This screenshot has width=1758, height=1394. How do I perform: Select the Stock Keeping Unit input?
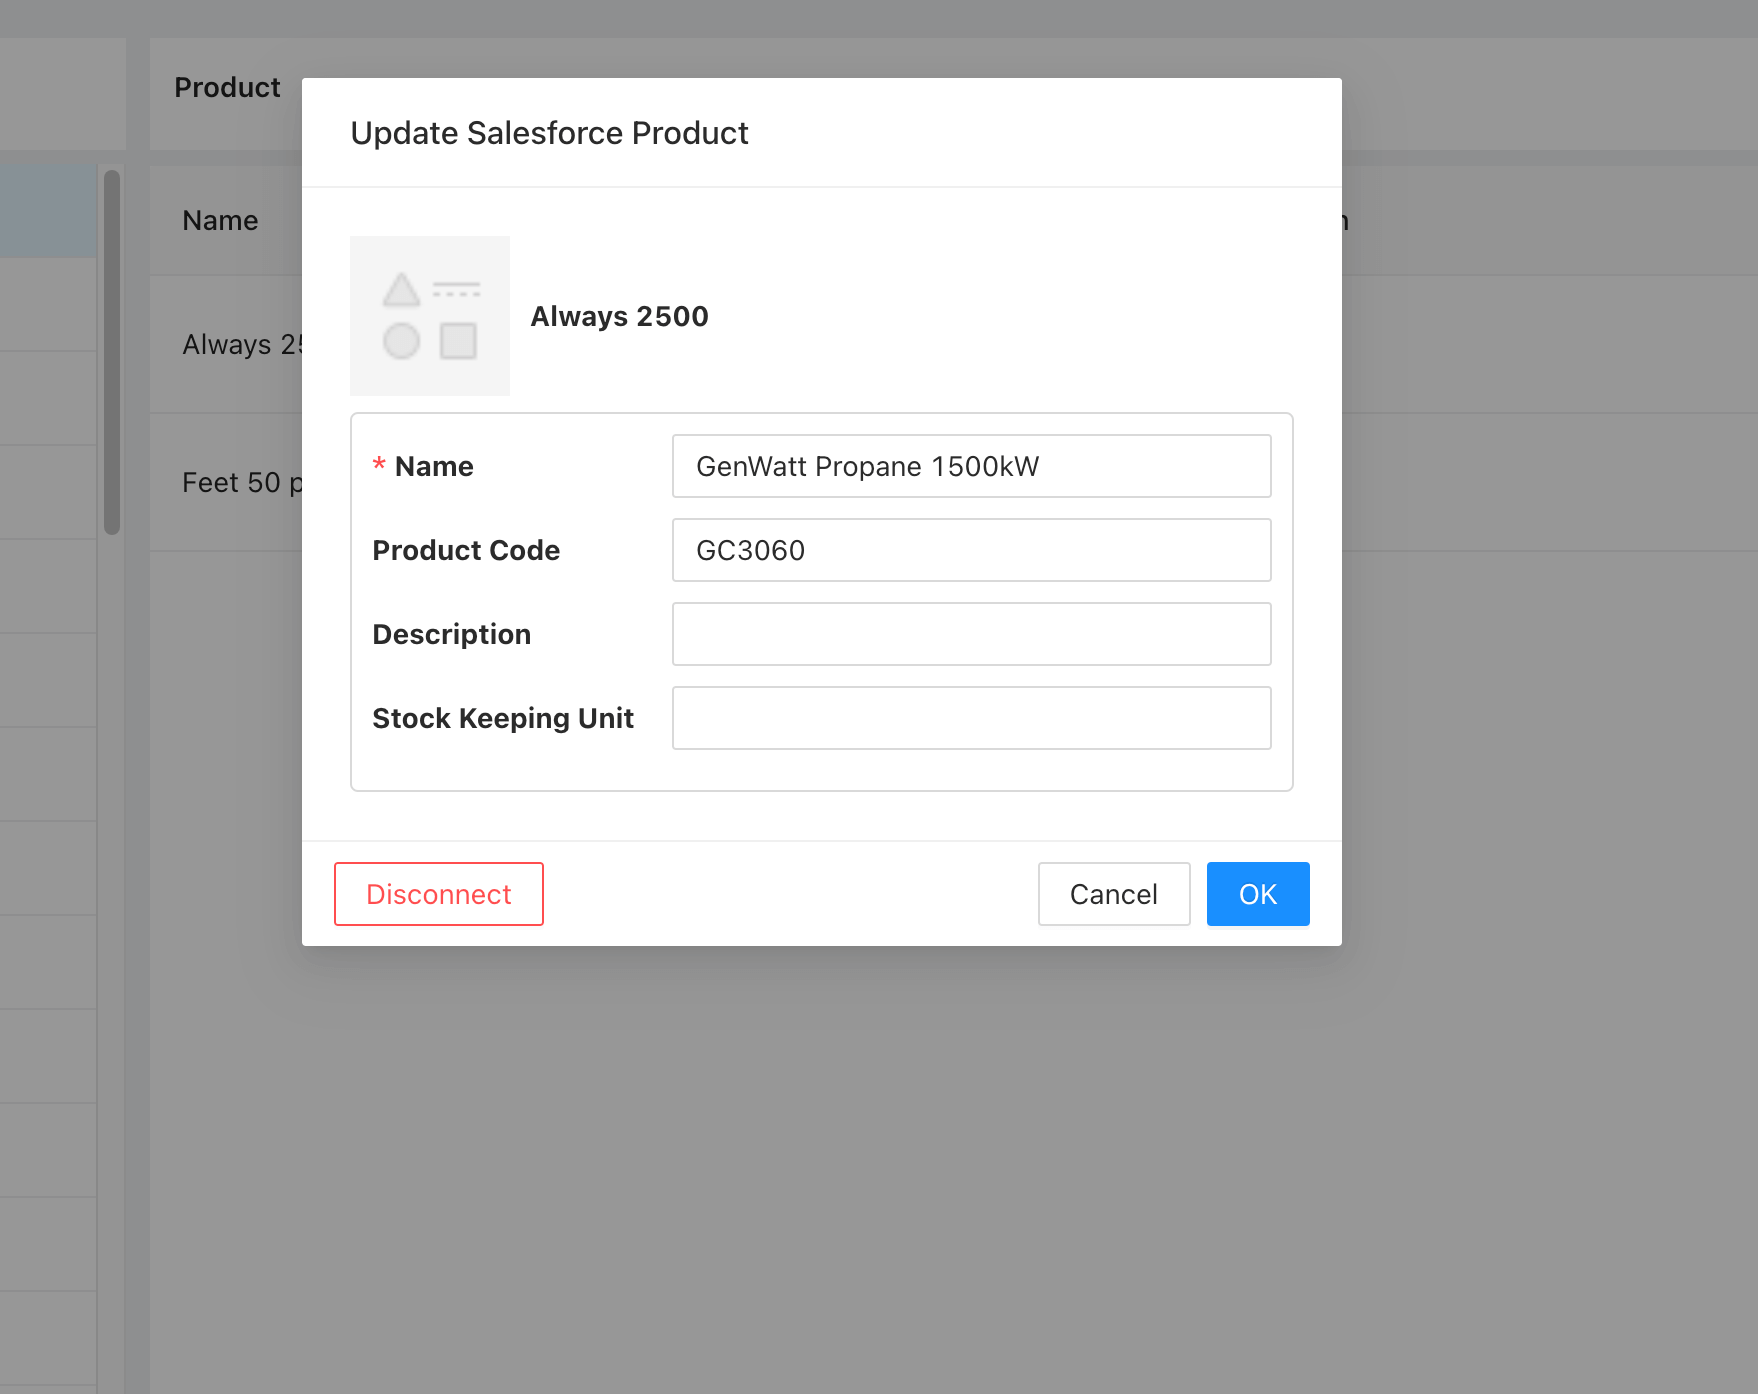[971, 718]
